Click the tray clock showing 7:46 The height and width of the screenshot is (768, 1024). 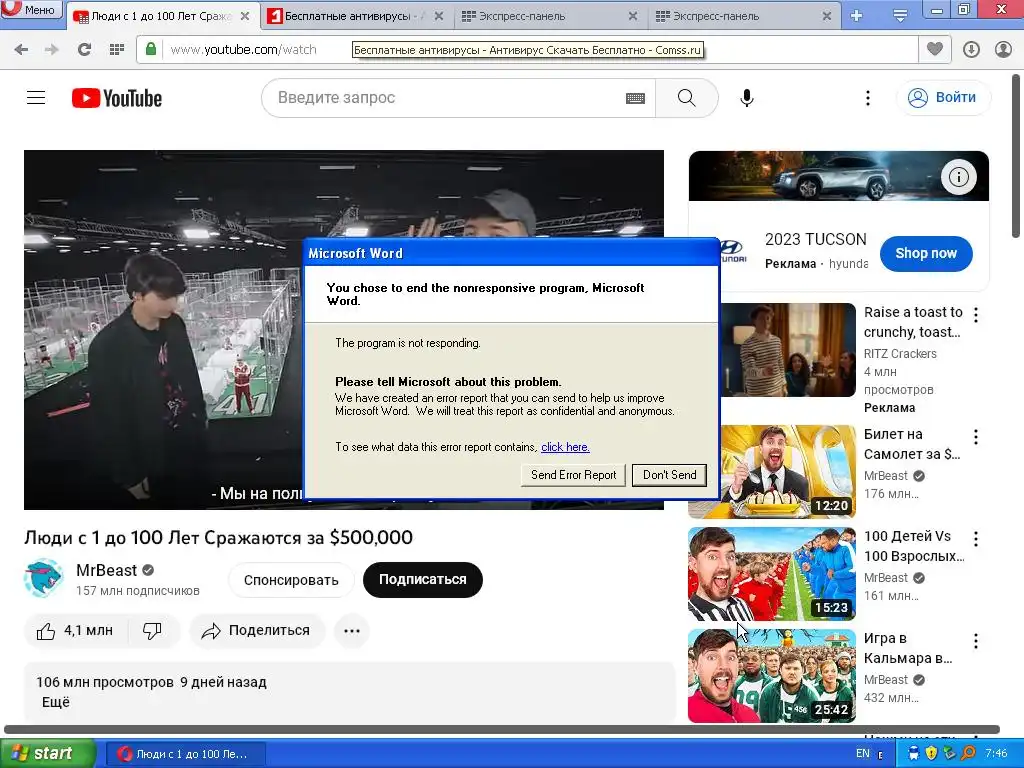(996, 754)
